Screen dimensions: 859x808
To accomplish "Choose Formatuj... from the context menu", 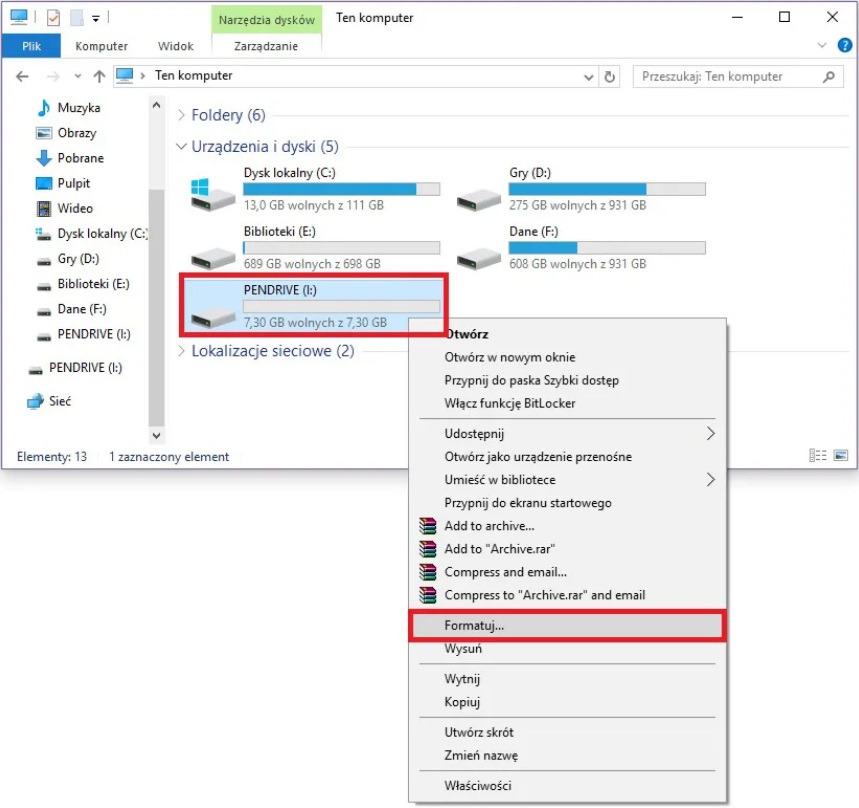I will point(474,626).
